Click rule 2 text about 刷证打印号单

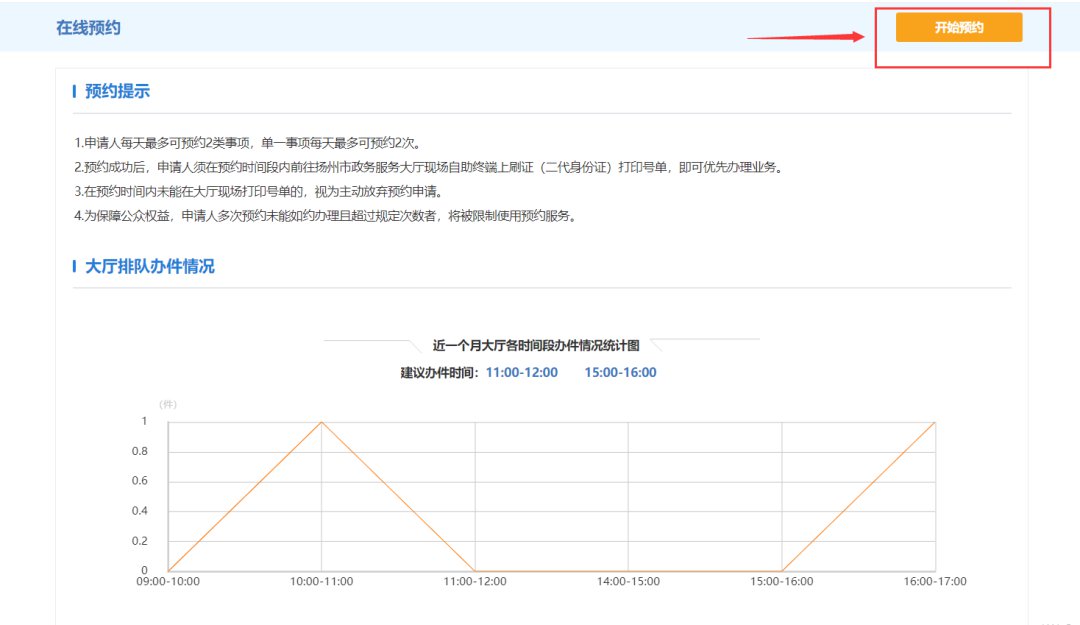click(428, 167)
